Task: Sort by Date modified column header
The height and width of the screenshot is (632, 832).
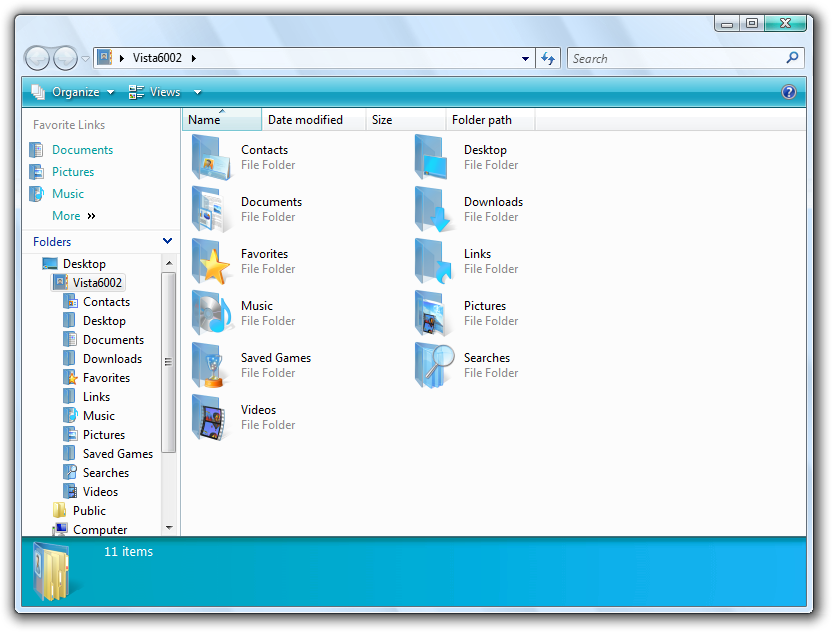Action: (x=305, y=120)
